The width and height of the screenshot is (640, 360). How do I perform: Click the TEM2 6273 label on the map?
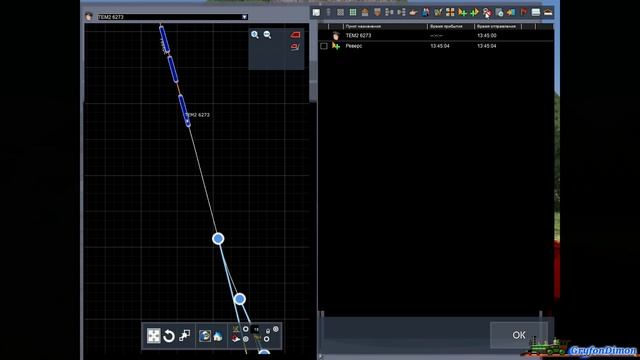tap(198, 115)
